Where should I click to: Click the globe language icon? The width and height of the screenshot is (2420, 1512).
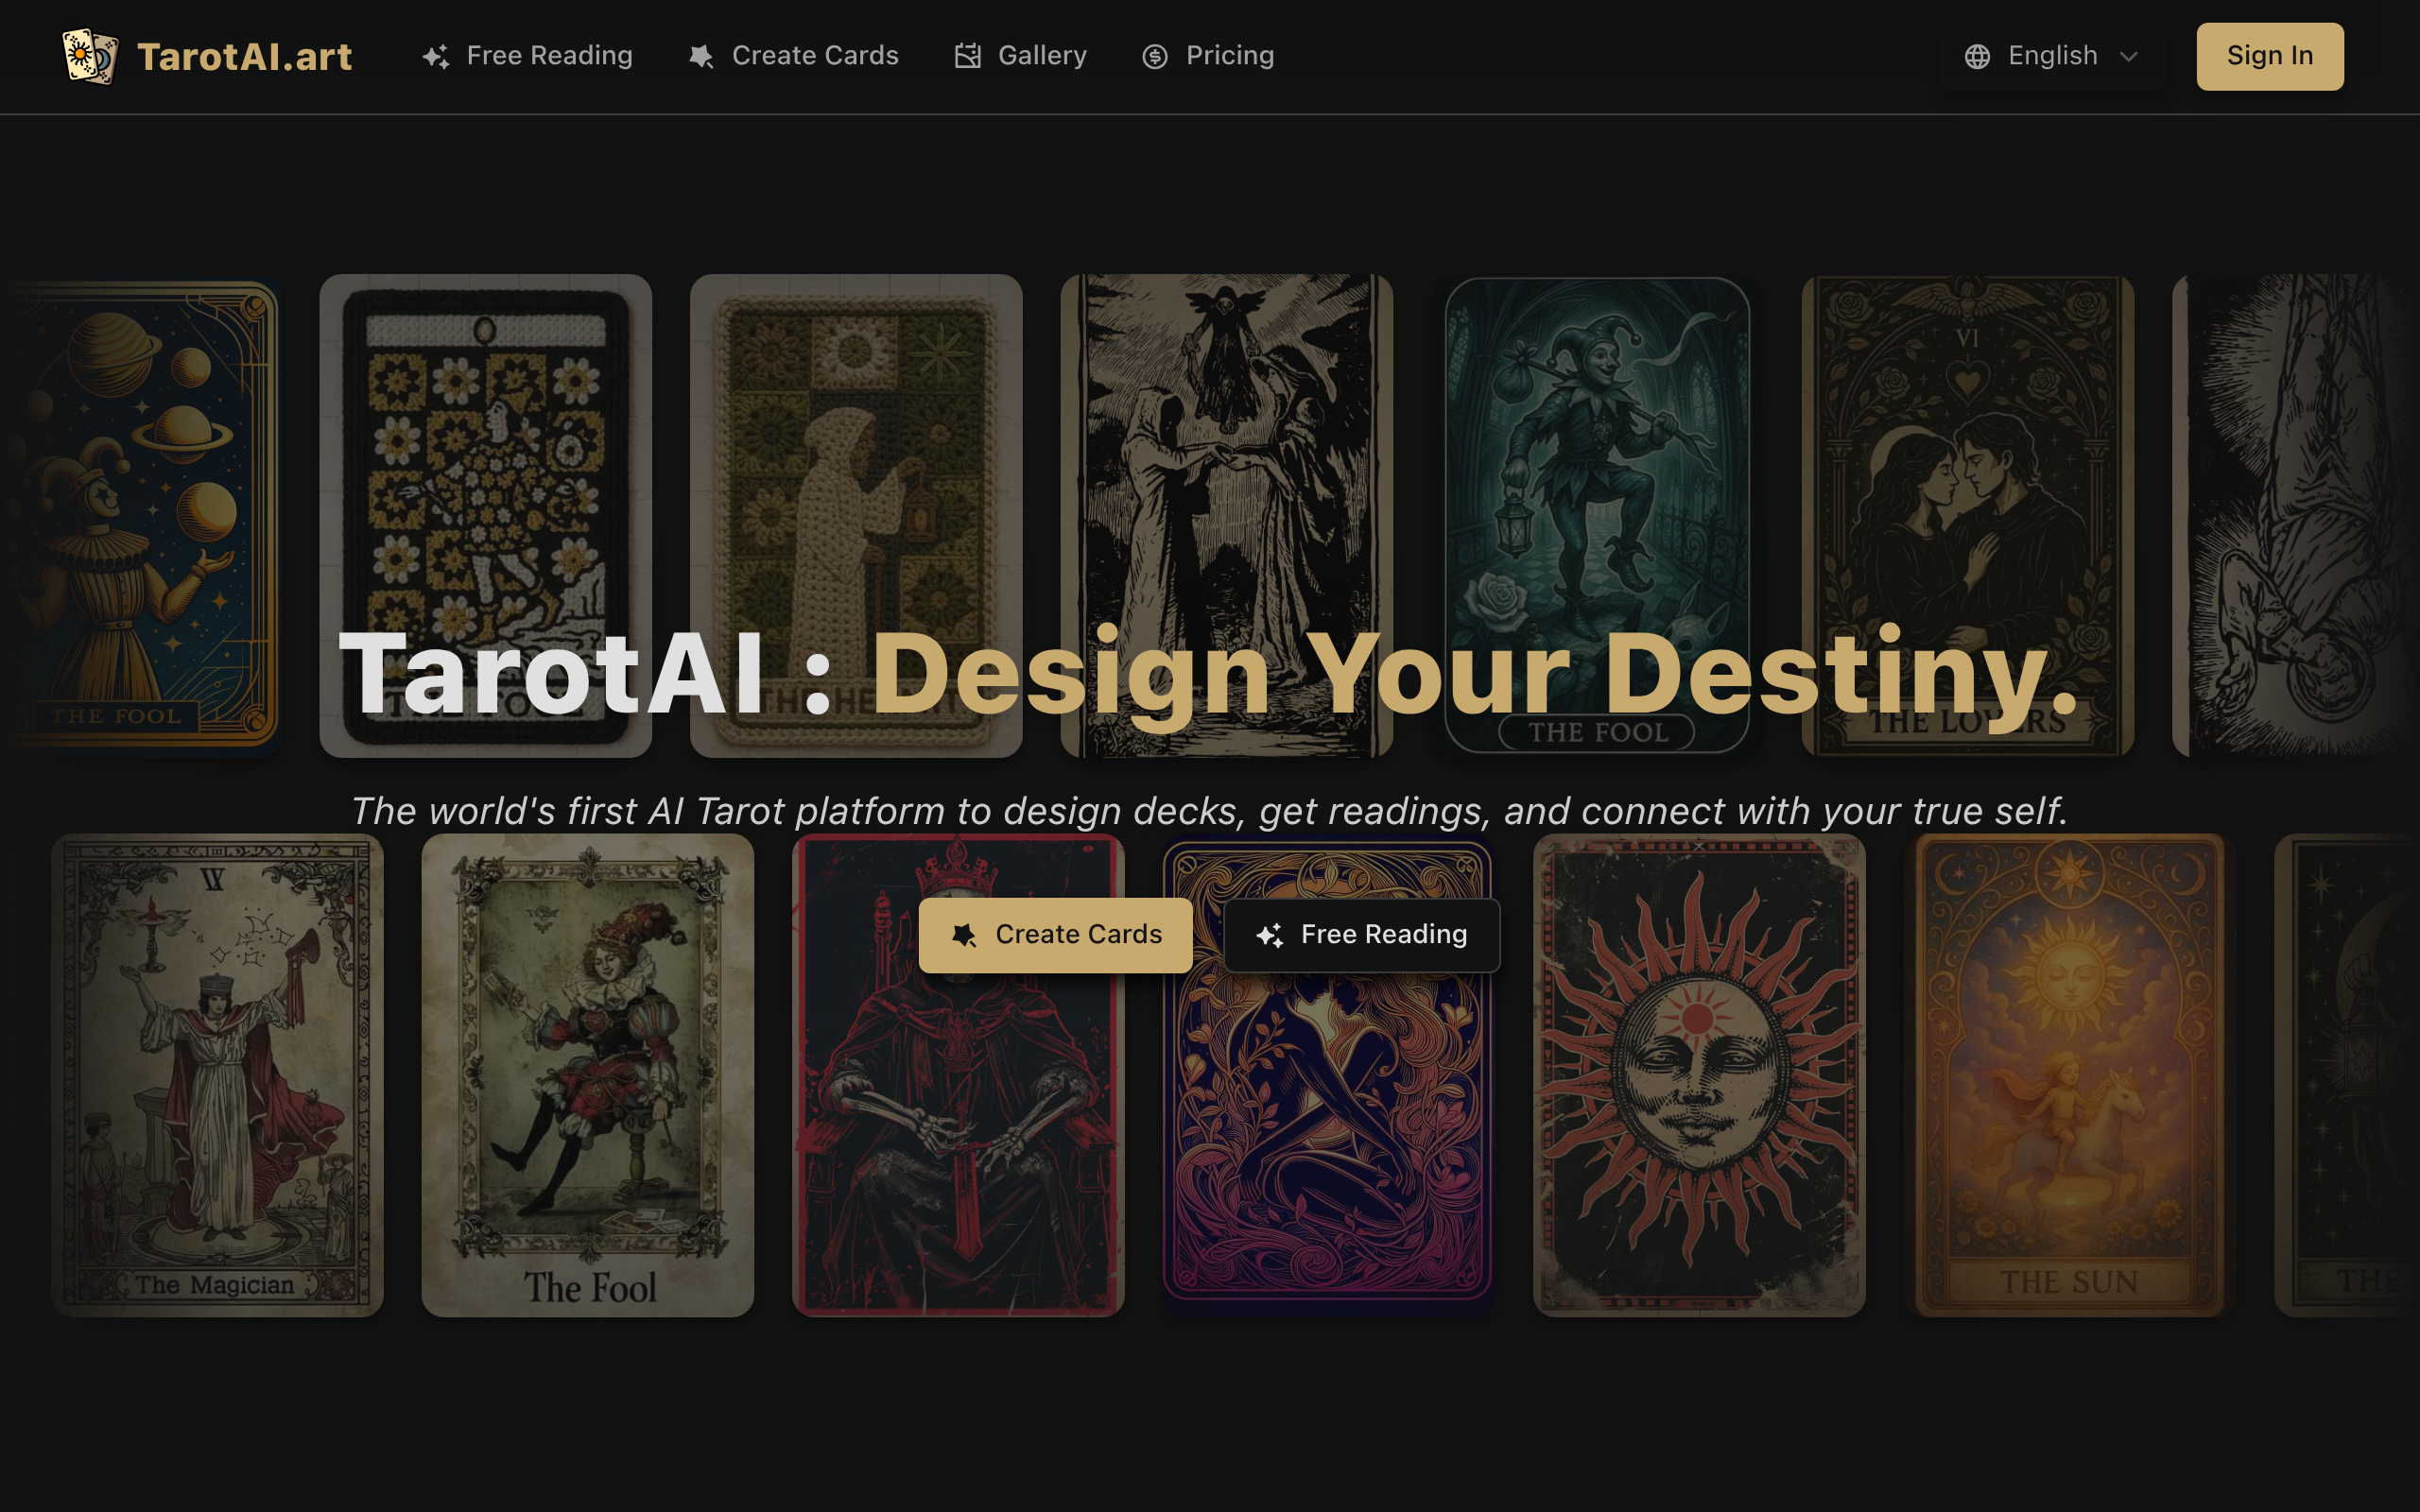1977,57
